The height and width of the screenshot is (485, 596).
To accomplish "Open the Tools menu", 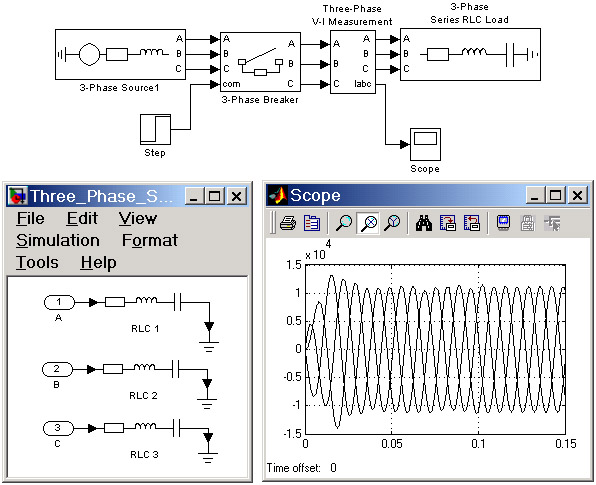I will click(x=37, y=263).
